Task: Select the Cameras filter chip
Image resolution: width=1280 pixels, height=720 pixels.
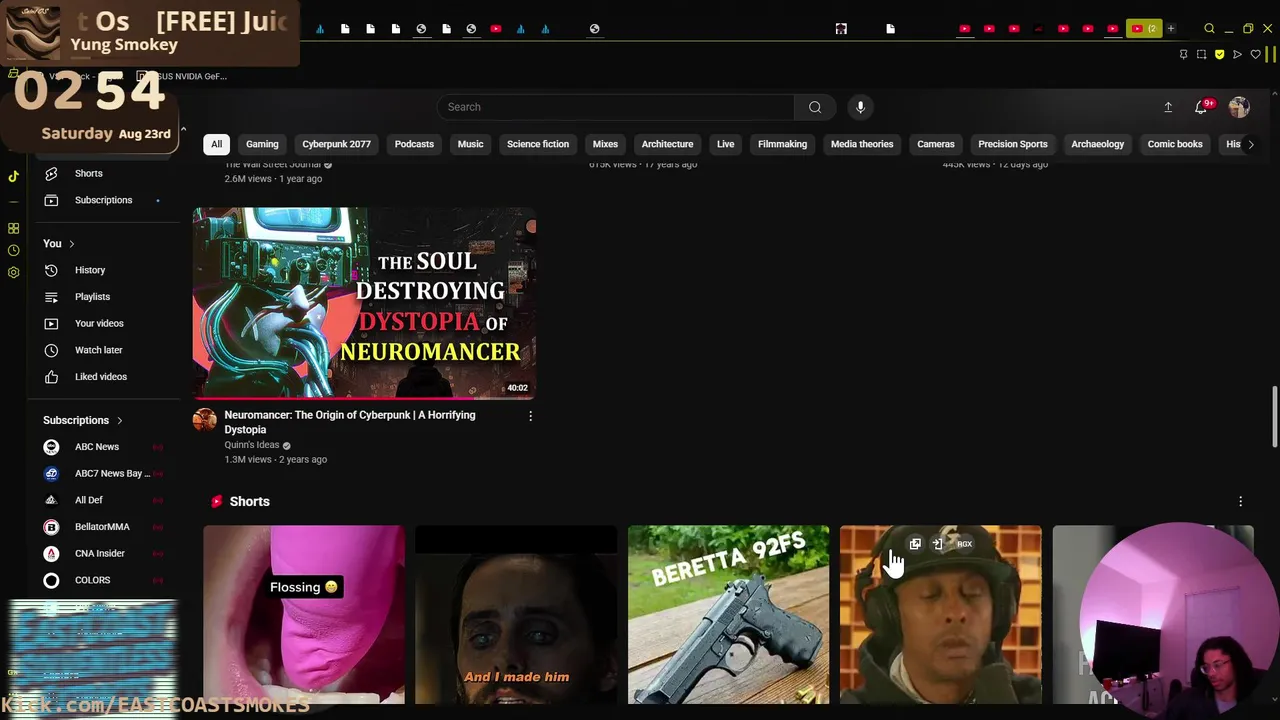Action: [936, 144]
